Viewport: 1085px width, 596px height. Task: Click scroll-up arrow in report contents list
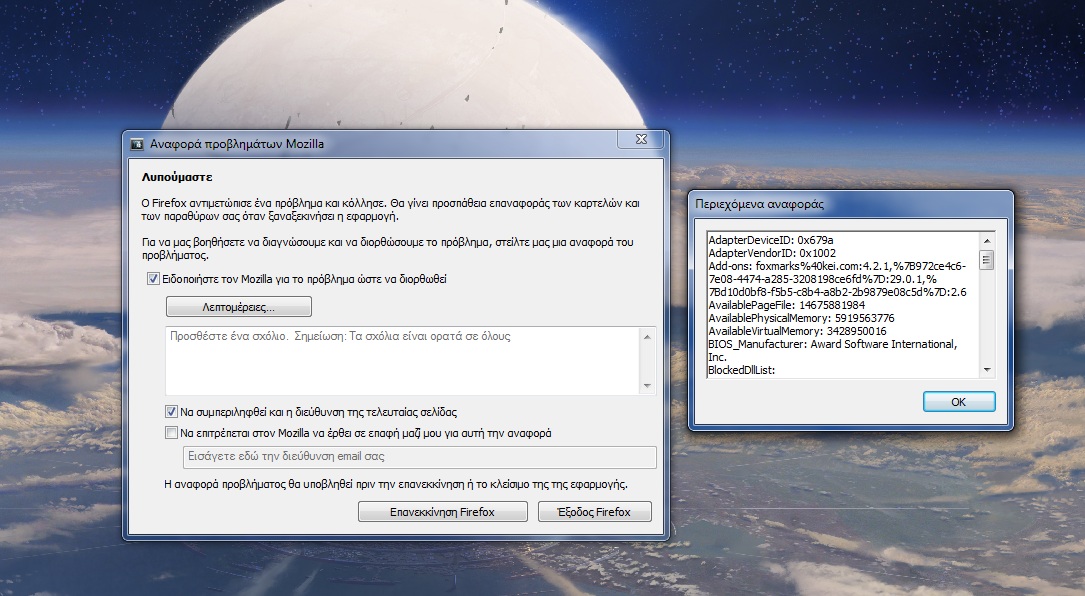click(987, 241)
